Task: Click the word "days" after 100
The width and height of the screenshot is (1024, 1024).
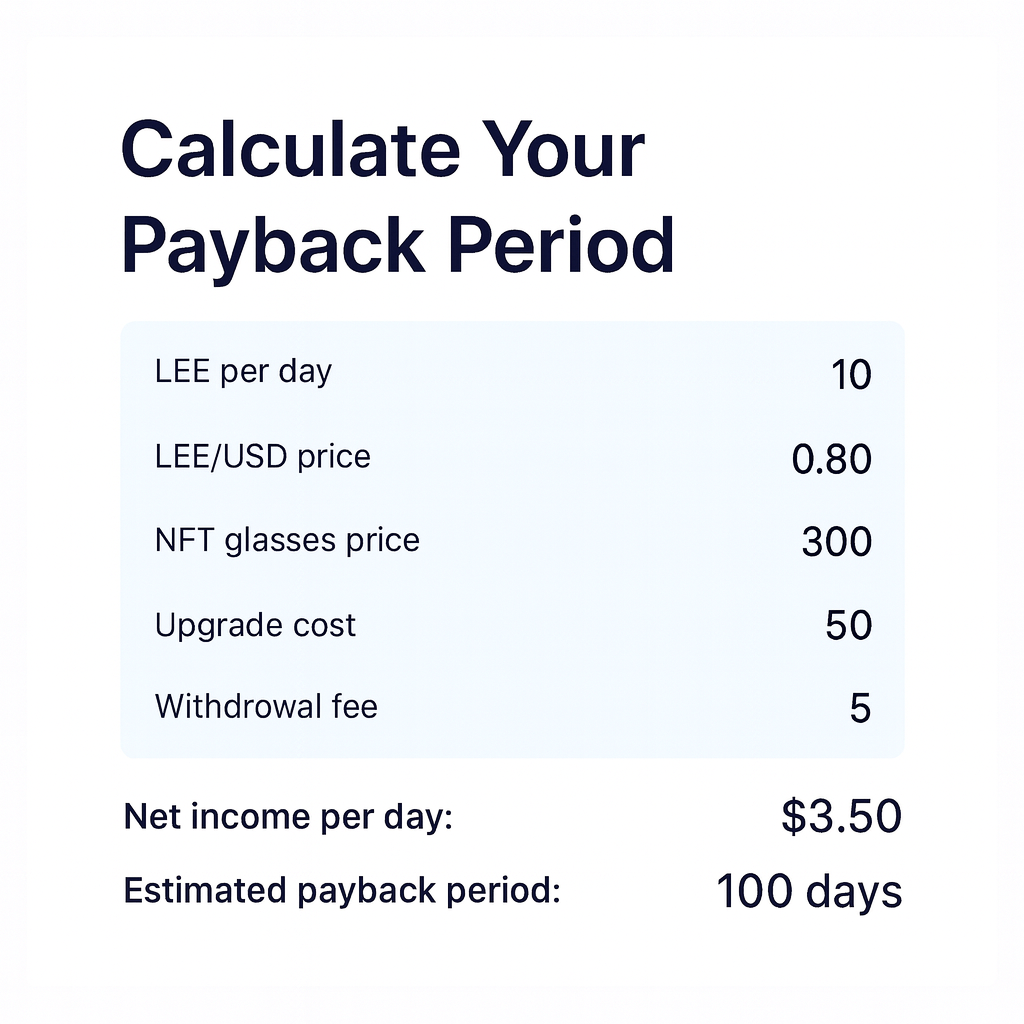Action: pyautogui.click(x=855, y=892)
